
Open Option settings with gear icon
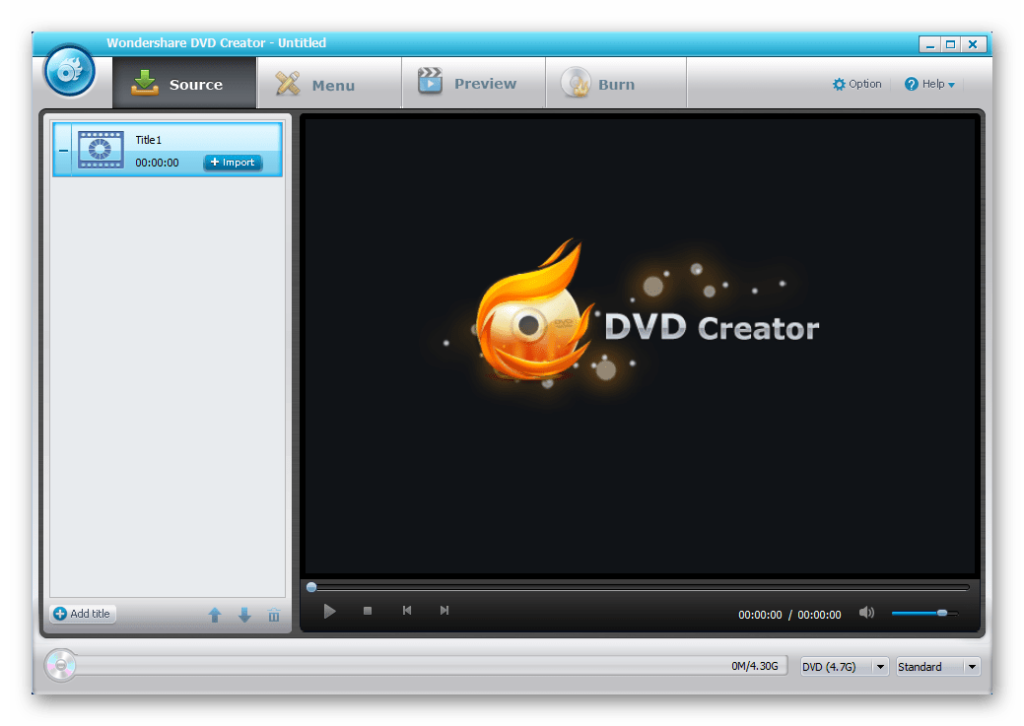857,84
